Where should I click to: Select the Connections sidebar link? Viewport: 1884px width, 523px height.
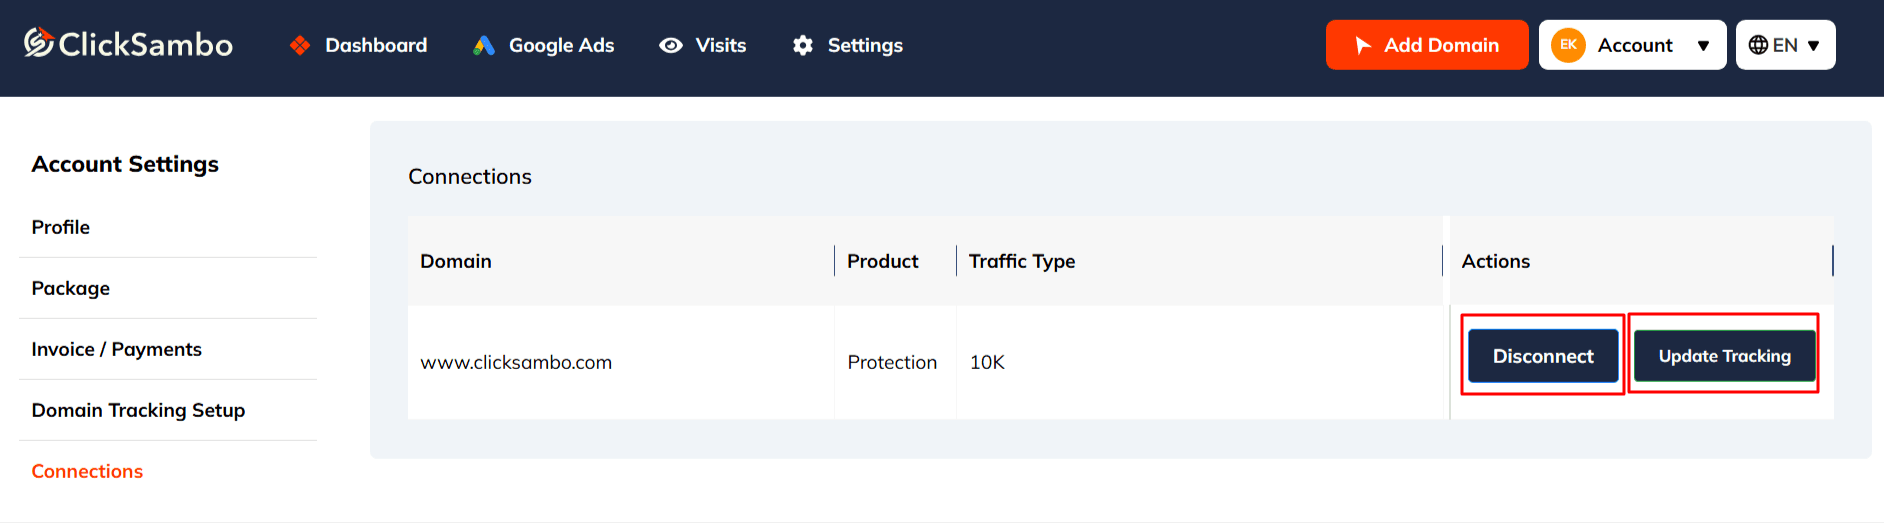pyautogui.click(x=87, y=471)
